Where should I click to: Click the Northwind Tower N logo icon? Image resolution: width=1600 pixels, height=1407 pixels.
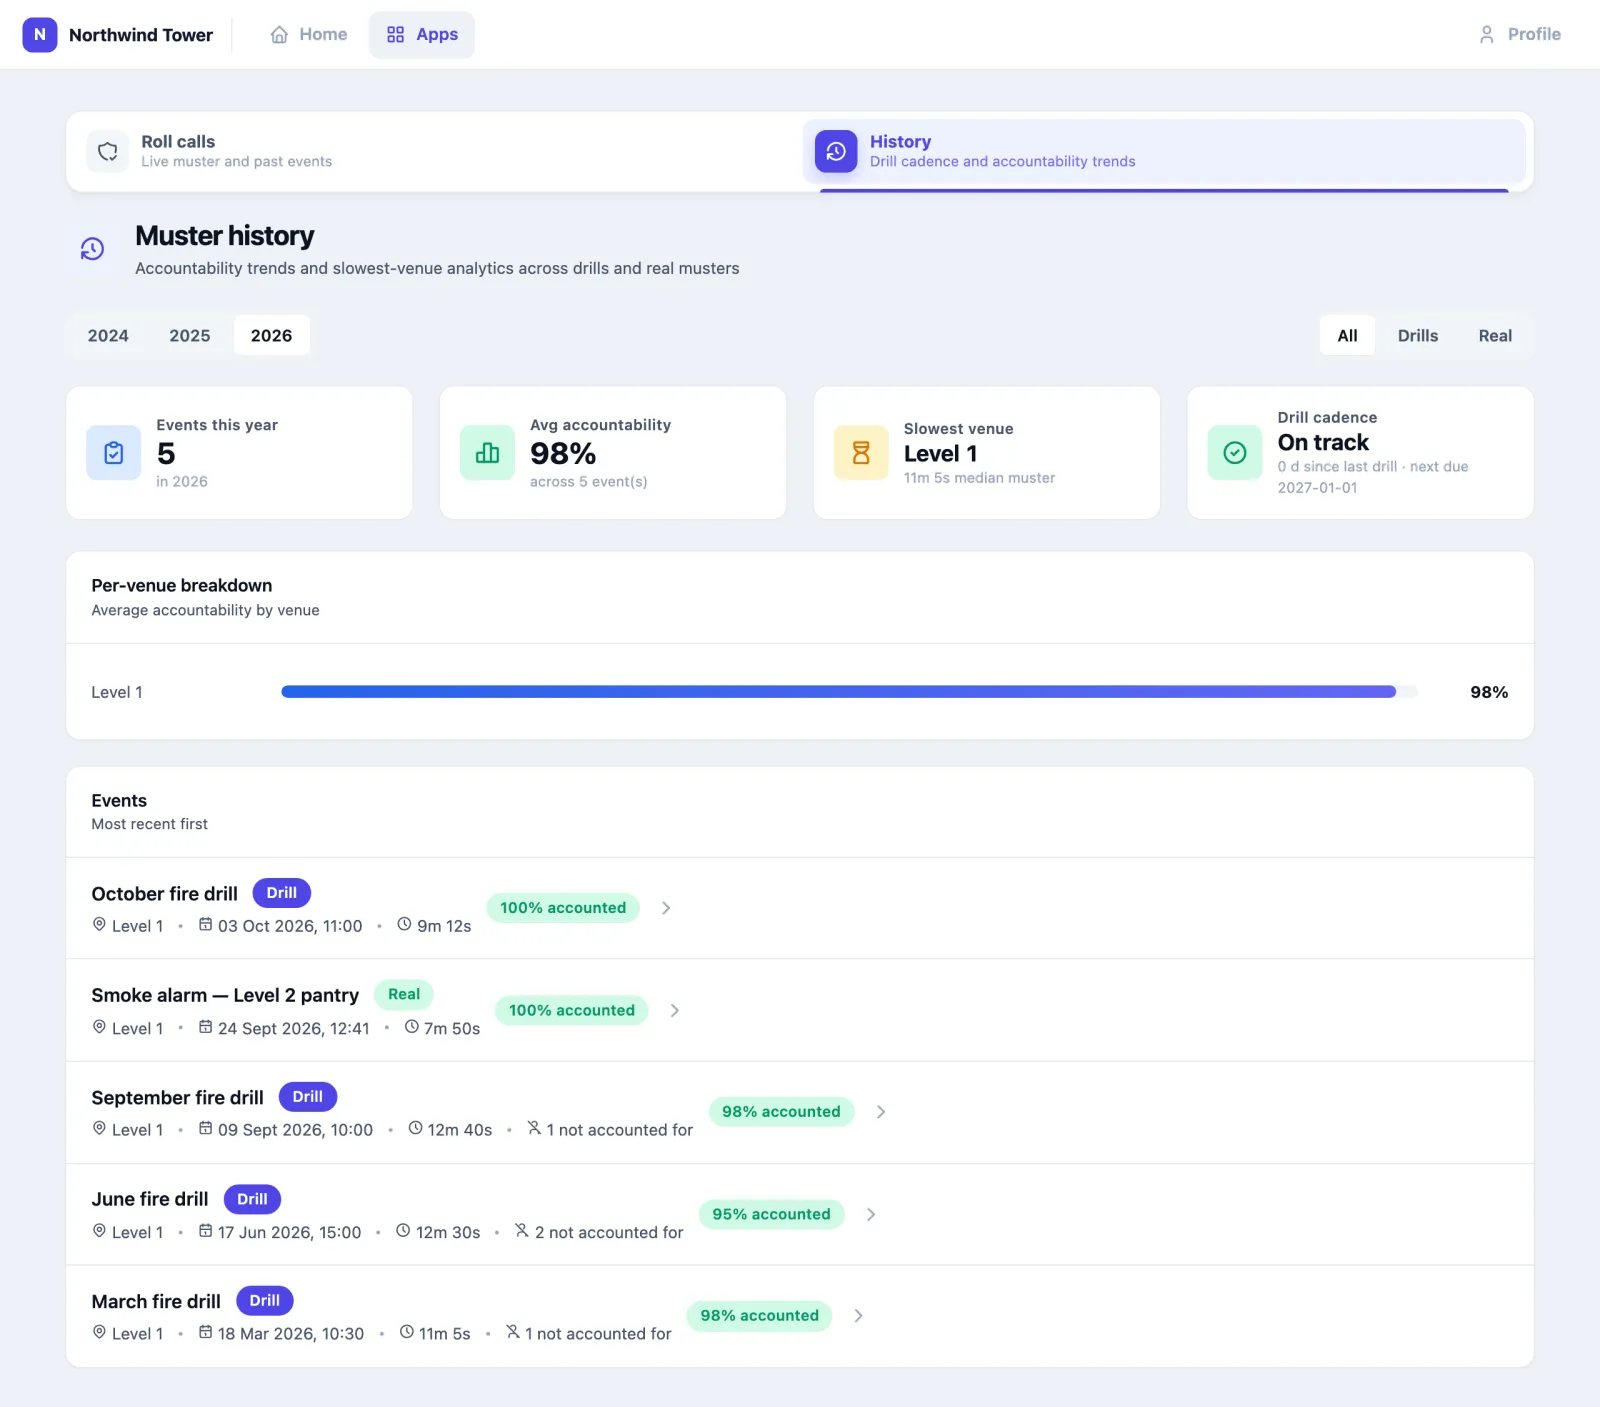pos(40,35)
